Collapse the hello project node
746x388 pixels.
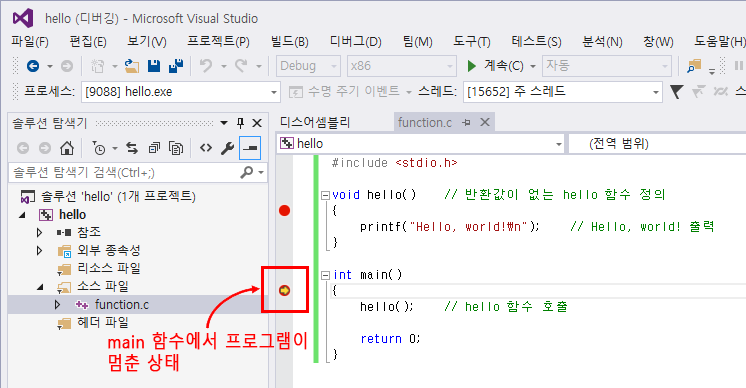pyautogui.click(x=22, y=215)
